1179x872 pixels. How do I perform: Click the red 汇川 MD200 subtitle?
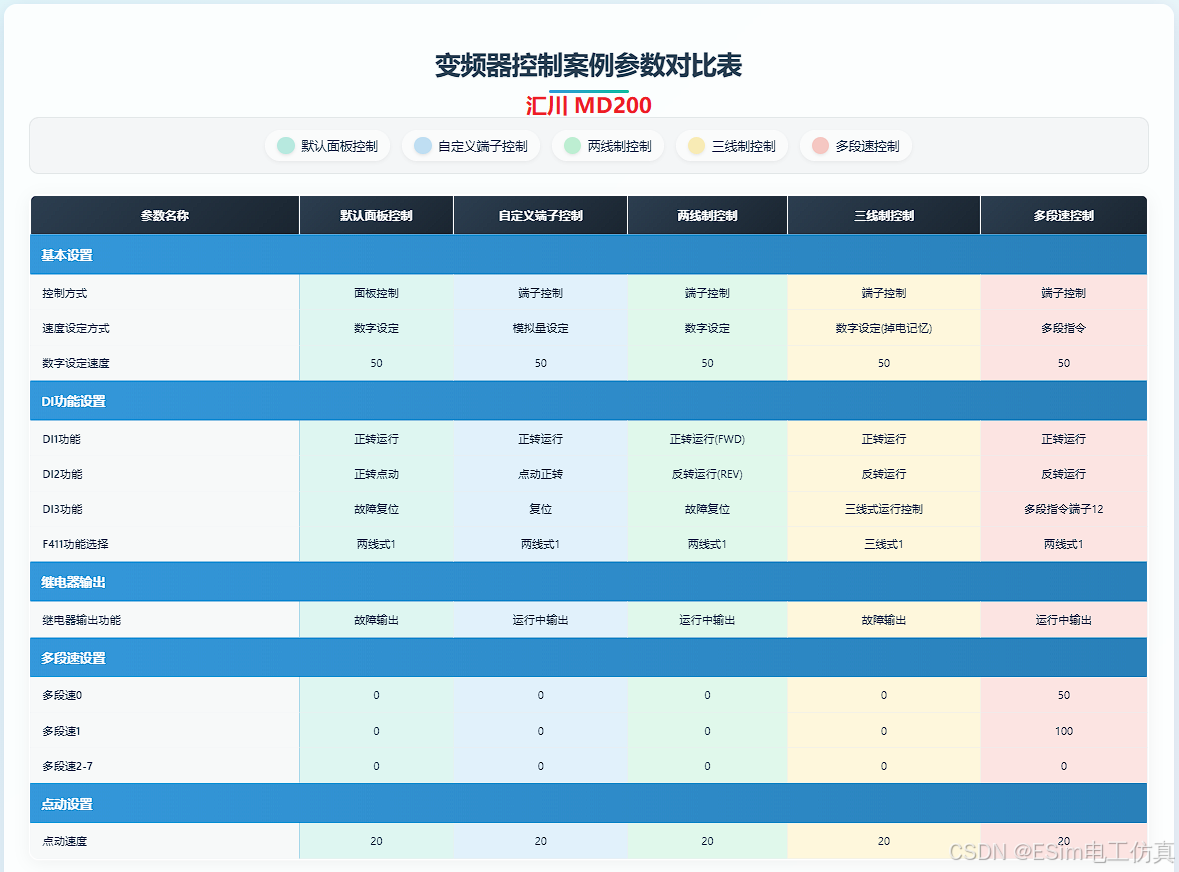589,105
